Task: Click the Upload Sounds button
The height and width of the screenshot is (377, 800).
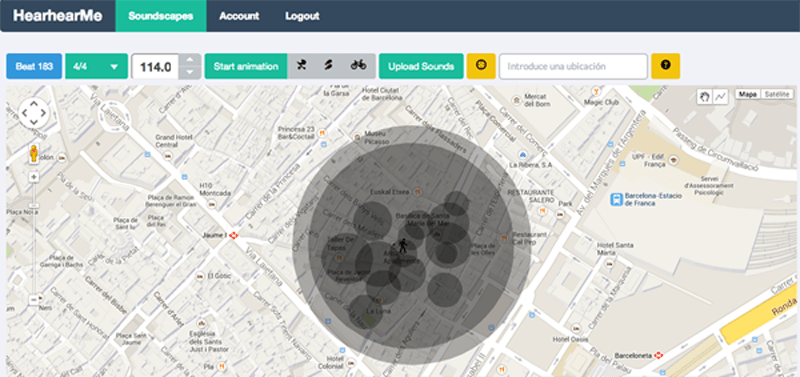Action: (421, 66)
